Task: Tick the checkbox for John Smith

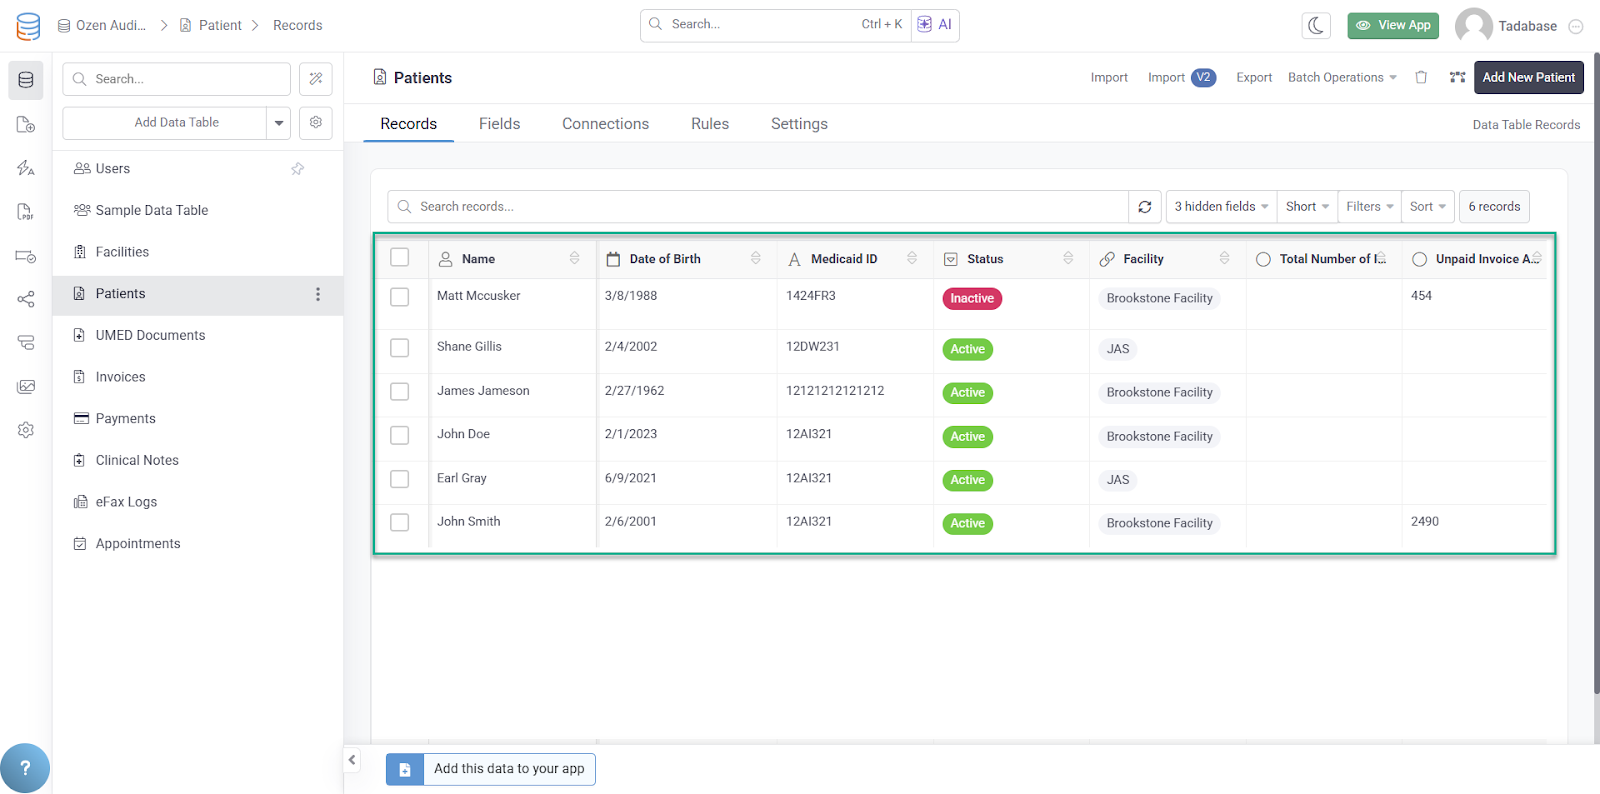Action: (x=400, y=522)
